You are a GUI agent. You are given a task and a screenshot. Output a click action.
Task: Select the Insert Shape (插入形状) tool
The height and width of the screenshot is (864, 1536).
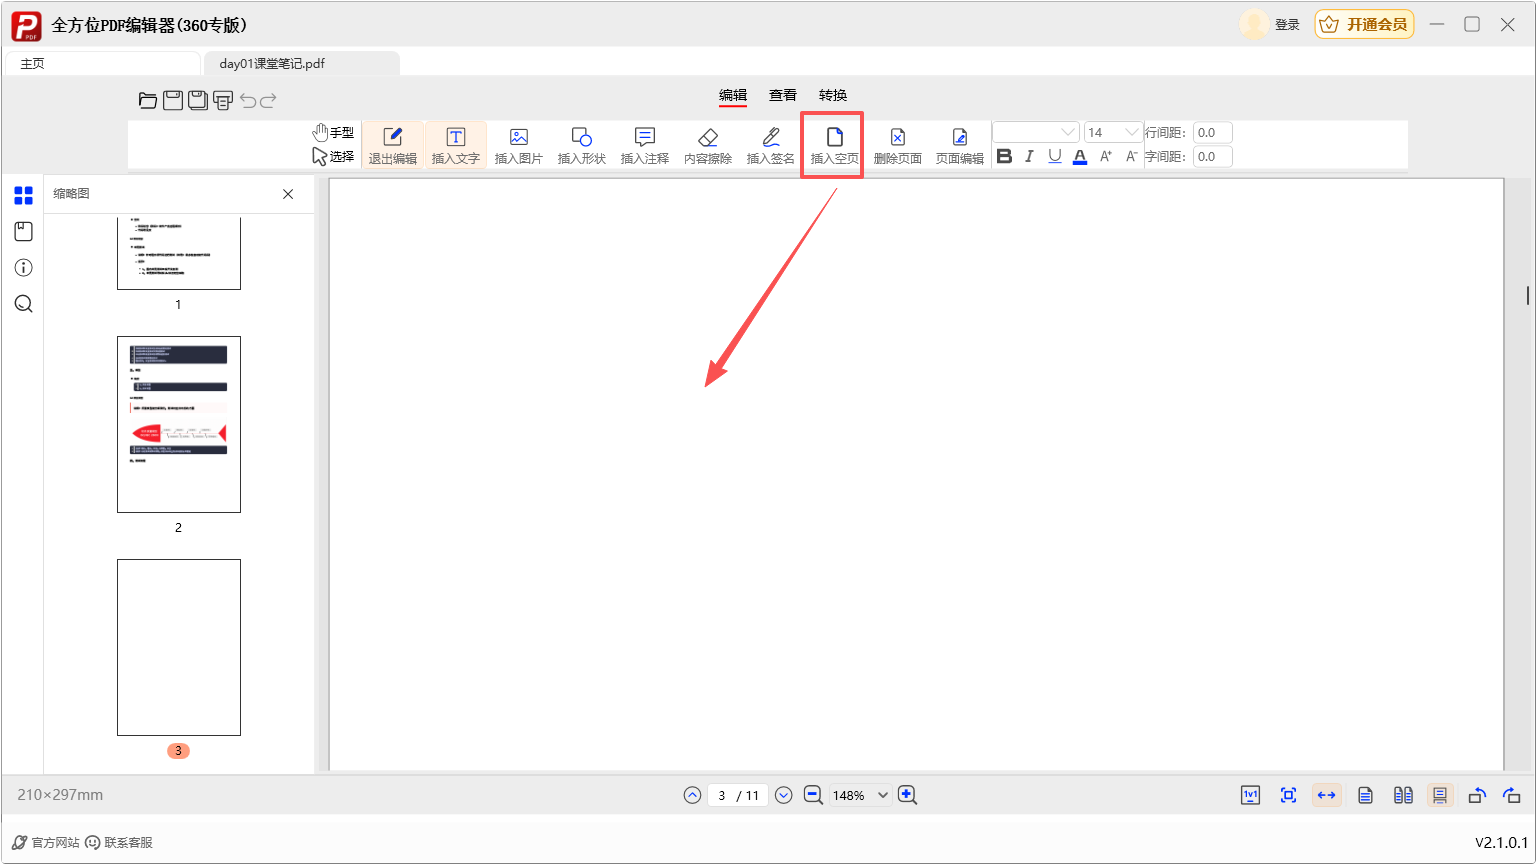coord(581,145)
